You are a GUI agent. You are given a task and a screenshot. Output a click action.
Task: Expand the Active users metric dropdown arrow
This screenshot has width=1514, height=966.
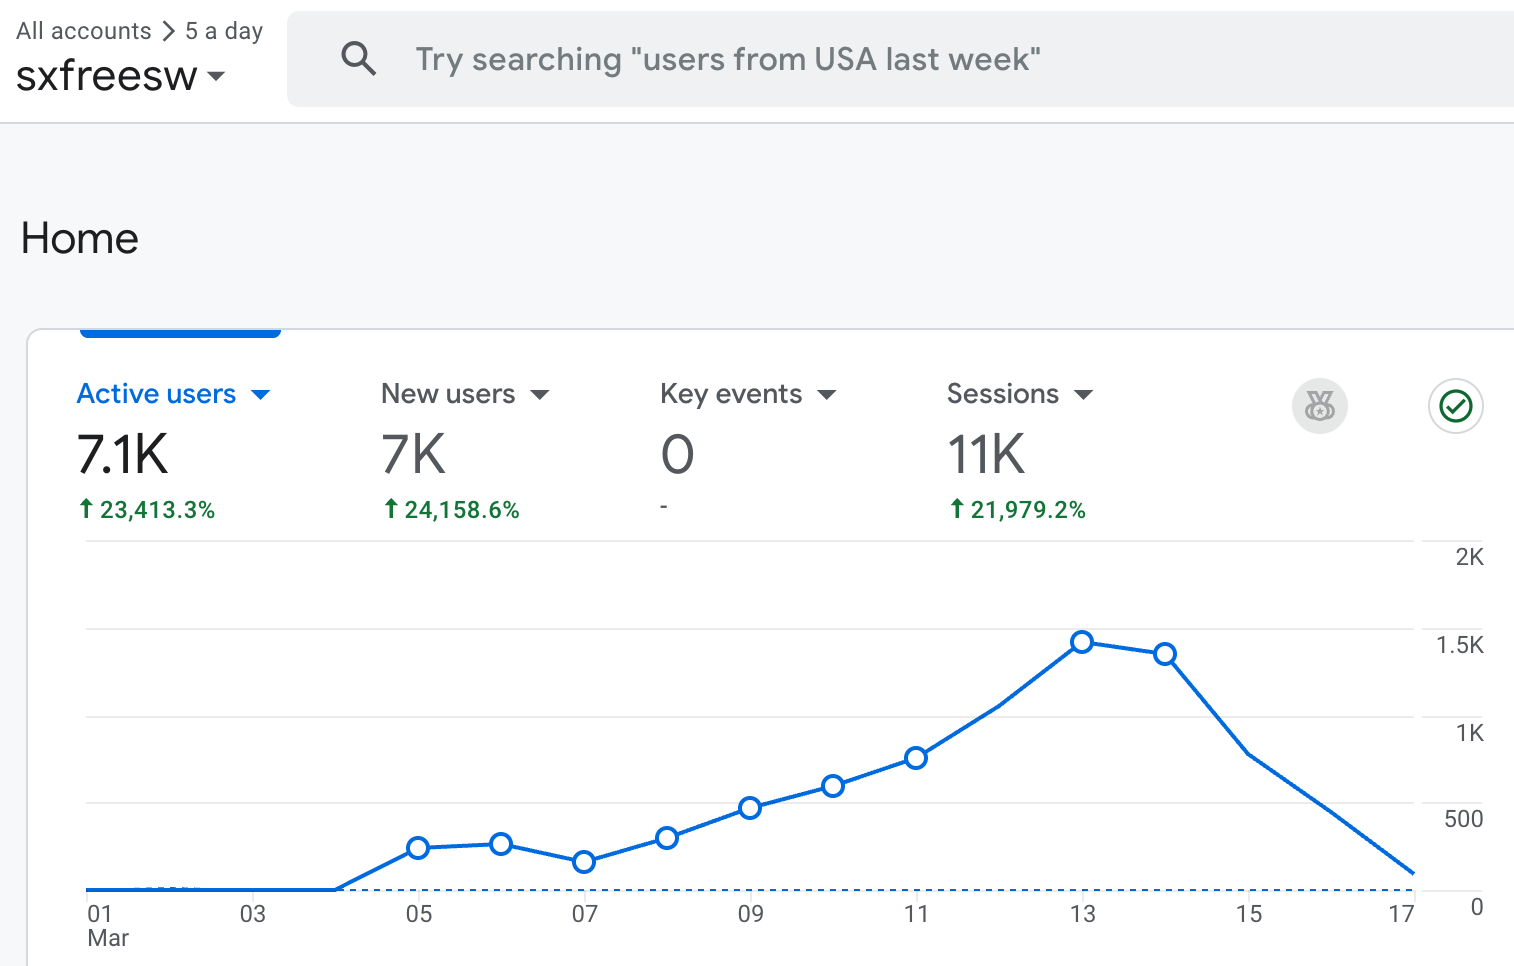pos(261,395)
